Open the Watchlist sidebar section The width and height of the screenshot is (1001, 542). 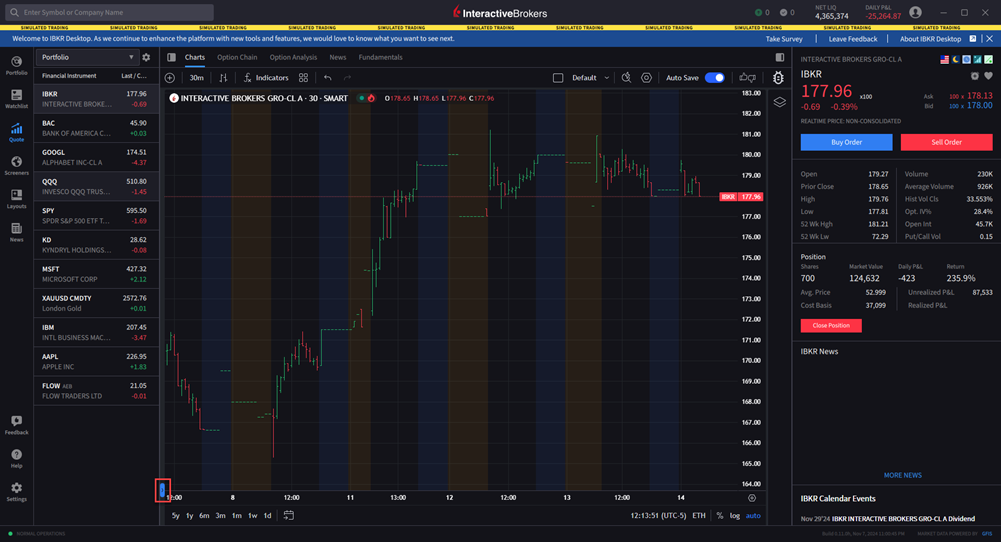[x=17, y=98]
